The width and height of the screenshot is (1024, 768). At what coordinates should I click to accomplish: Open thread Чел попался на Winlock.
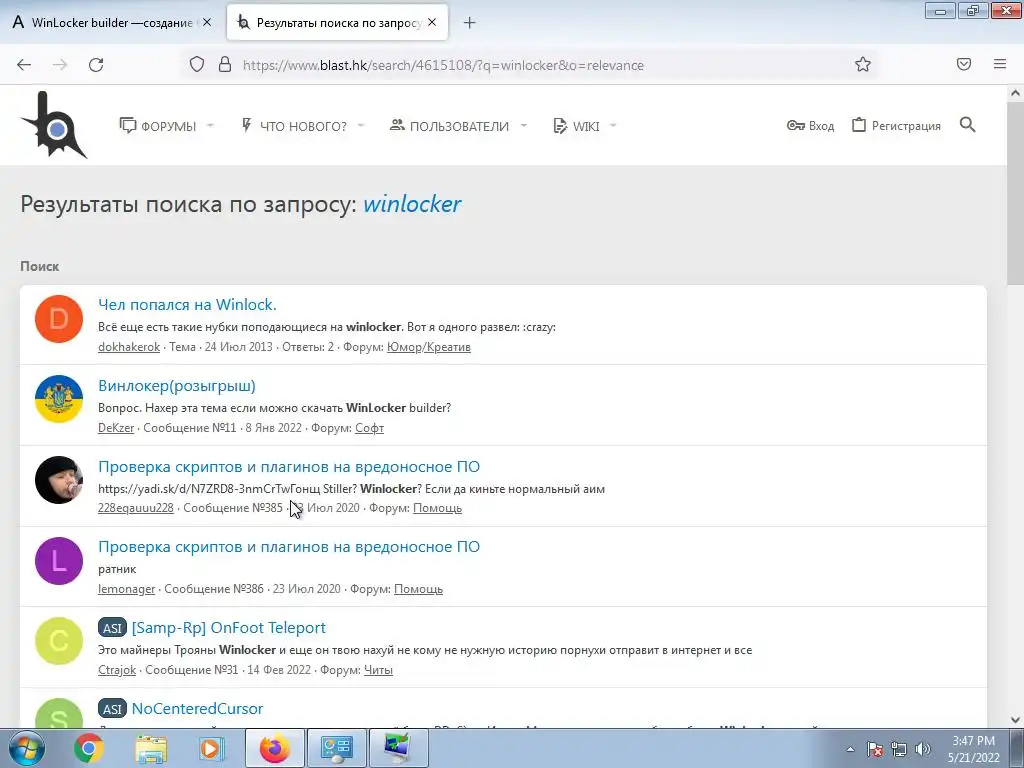pos(187,304)
